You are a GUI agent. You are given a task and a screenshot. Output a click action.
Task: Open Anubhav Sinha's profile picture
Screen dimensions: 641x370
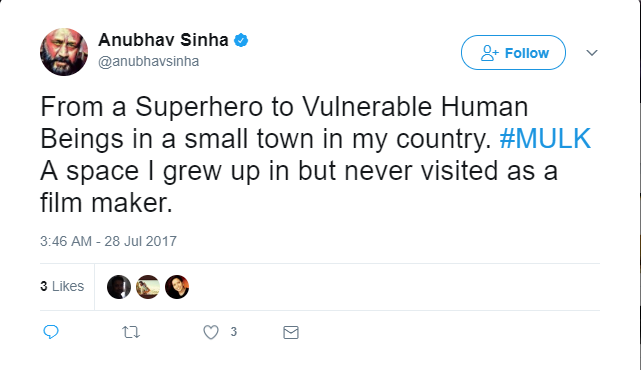point(64,52)
